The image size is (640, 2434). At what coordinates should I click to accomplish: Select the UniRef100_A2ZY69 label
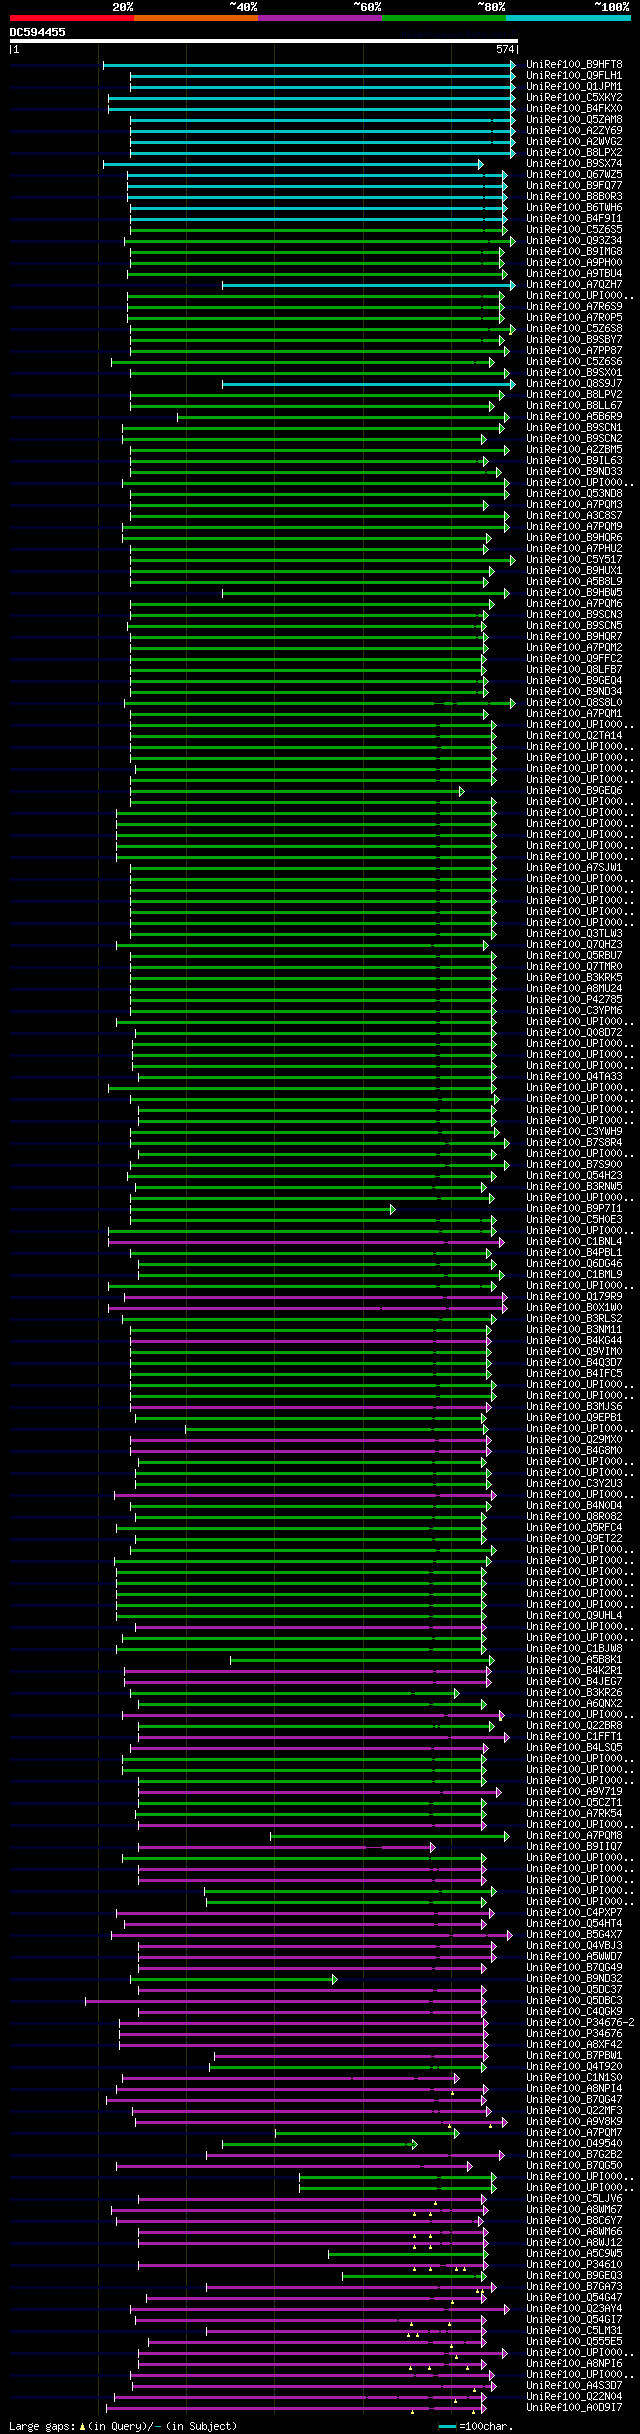click(x=574, y=131)
